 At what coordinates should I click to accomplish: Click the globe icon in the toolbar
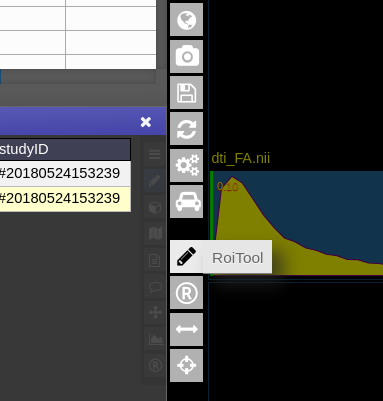pos(186,20)
